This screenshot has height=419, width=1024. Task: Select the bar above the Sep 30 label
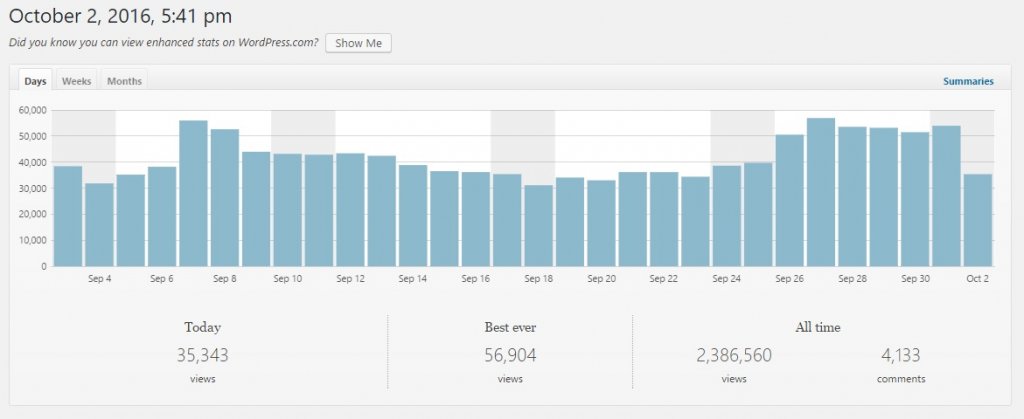(x=915, y=199)
